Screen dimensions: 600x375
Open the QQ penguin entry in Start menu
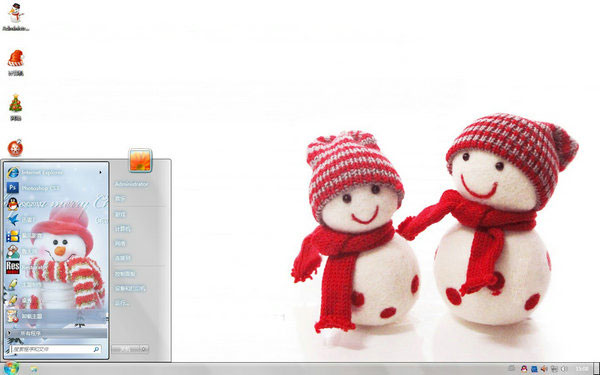55,204
